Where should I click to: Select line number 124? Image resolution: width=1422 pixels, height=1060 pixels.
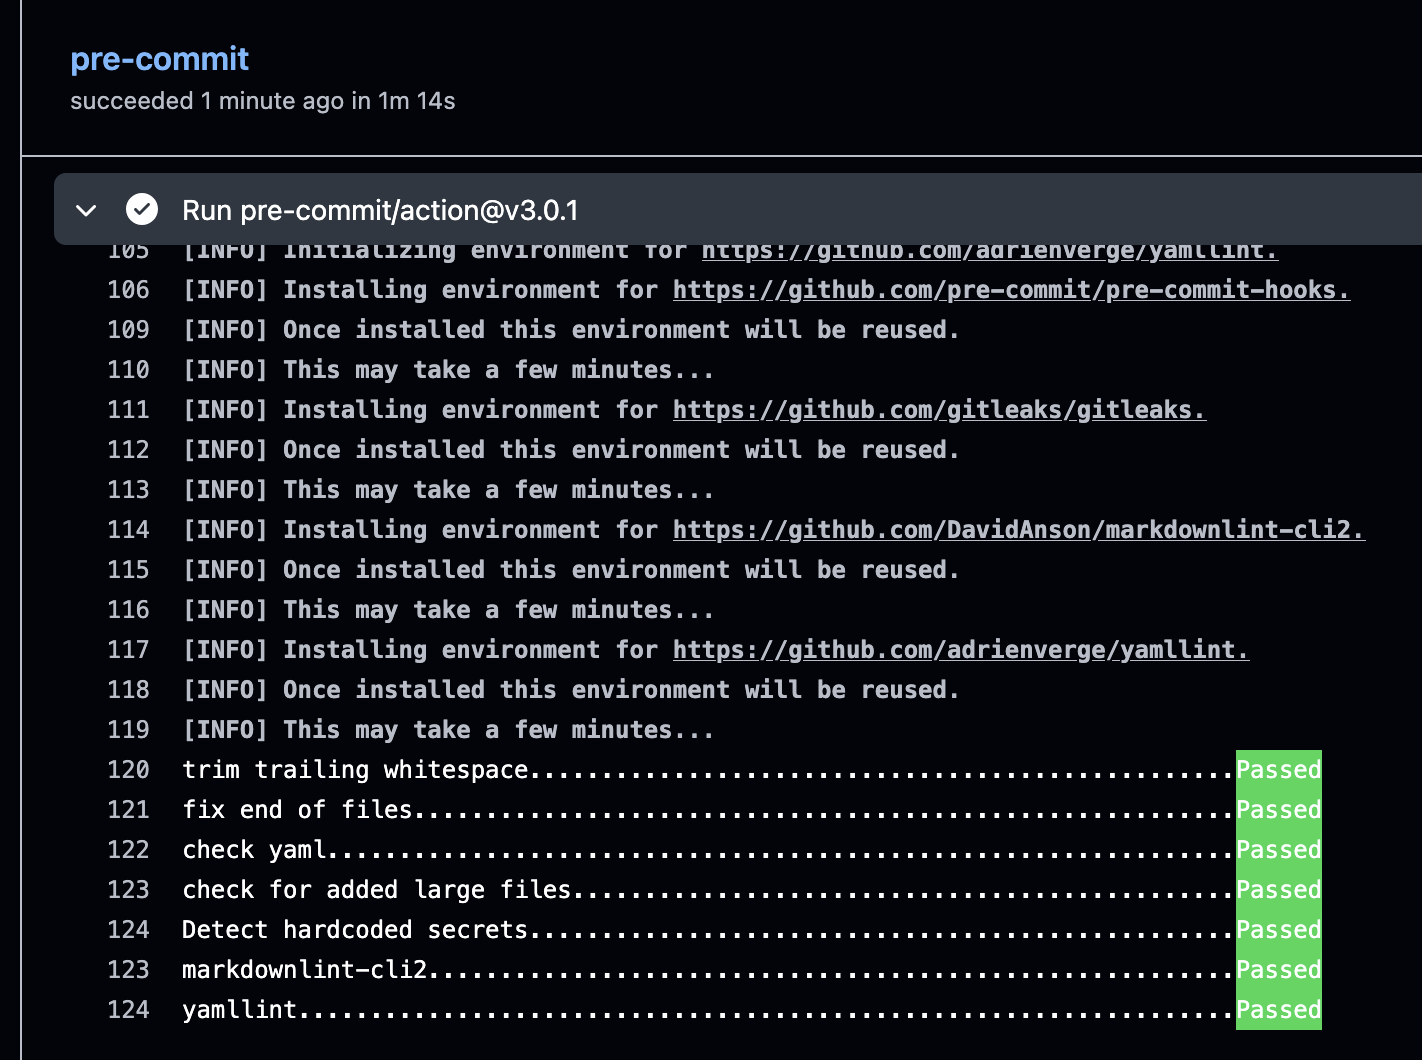click(x=128, y=929)
